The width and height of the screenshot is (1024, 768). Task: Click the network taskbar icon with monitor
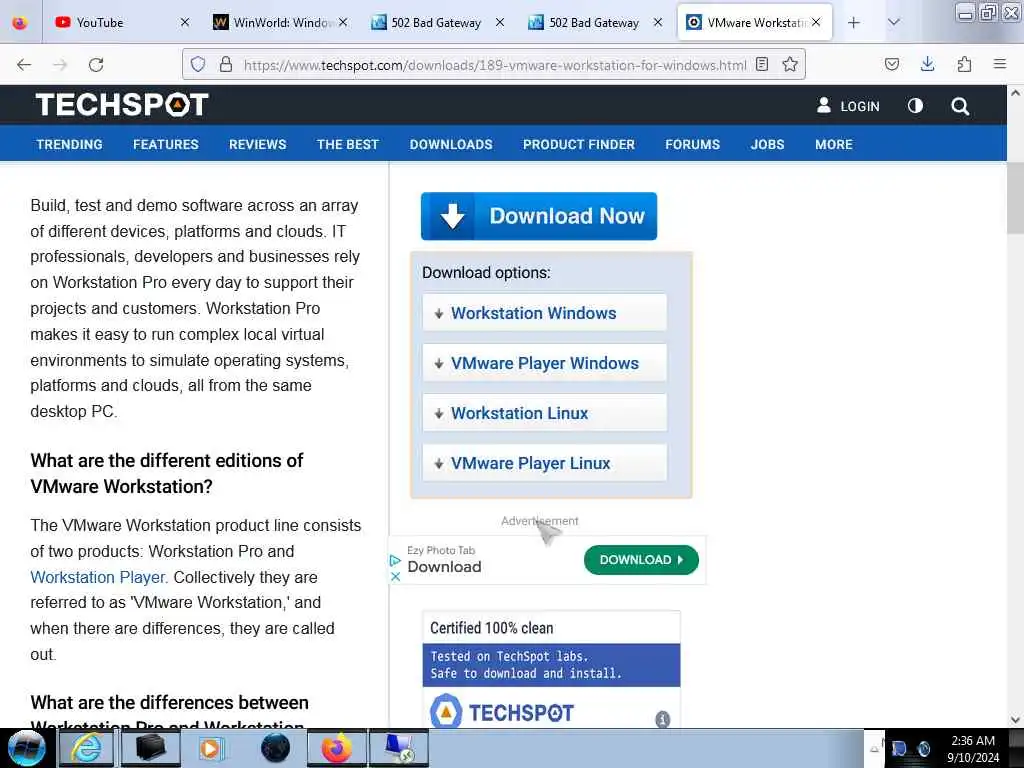[399, 748]
